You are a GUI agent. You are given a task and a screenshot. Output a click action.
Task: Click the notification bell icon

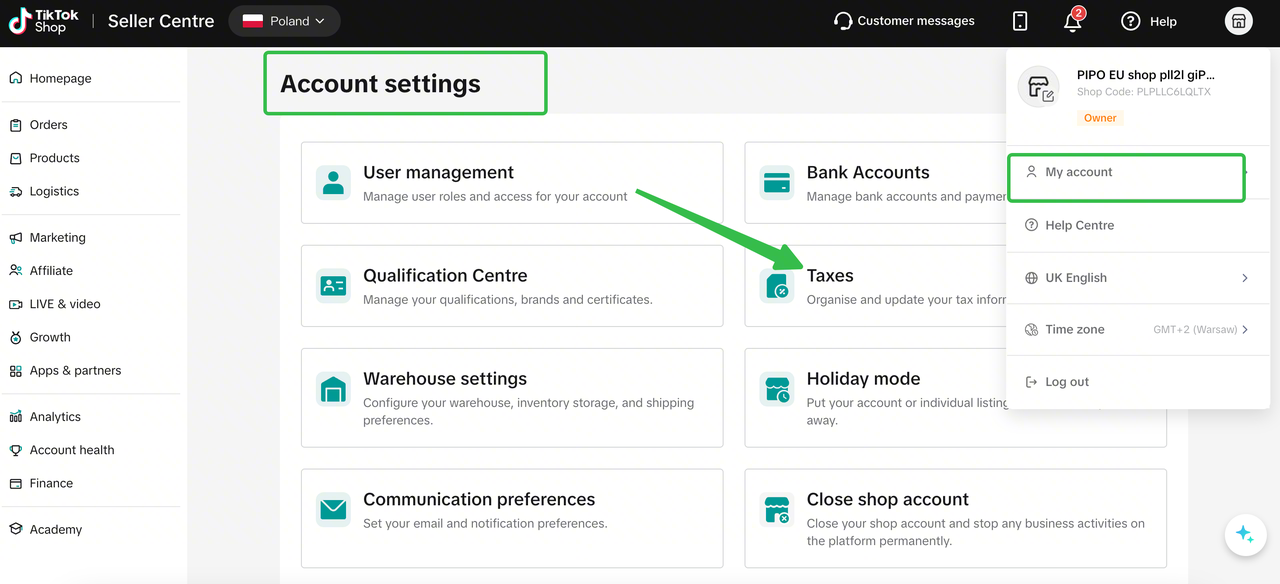click(1073, 21)
